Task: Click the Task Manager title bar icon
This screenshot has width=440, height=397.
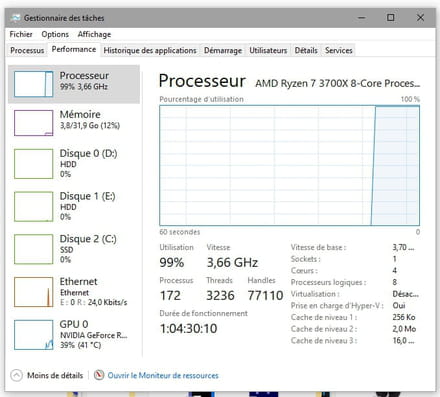Action: coord(15,18)
